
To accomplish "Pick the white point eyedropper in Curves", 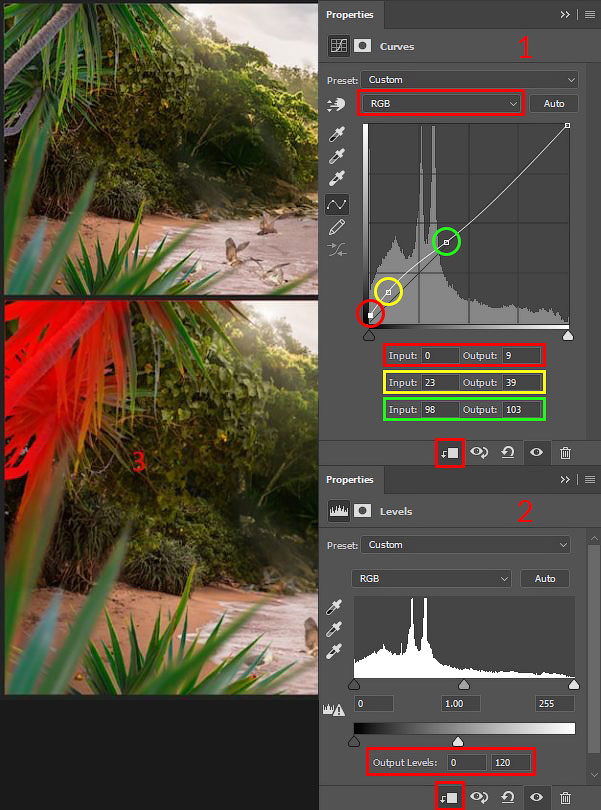I will [337, 179].
